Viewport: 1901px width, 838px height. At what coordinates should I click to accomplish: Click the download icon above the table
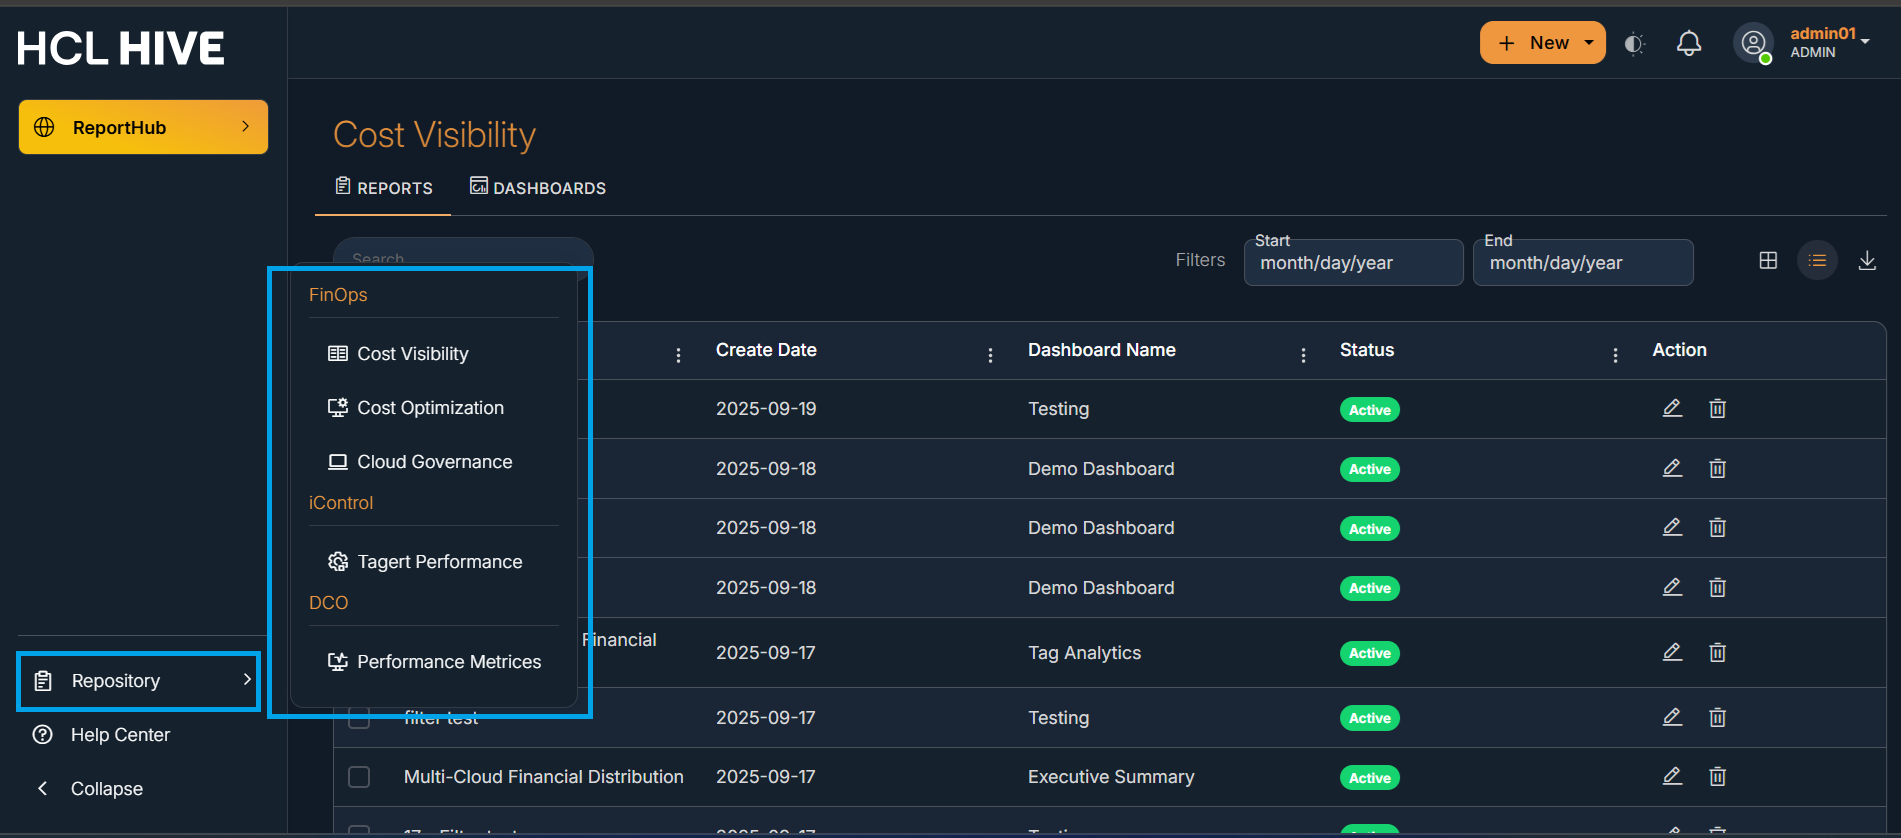tap(1866, 261)
